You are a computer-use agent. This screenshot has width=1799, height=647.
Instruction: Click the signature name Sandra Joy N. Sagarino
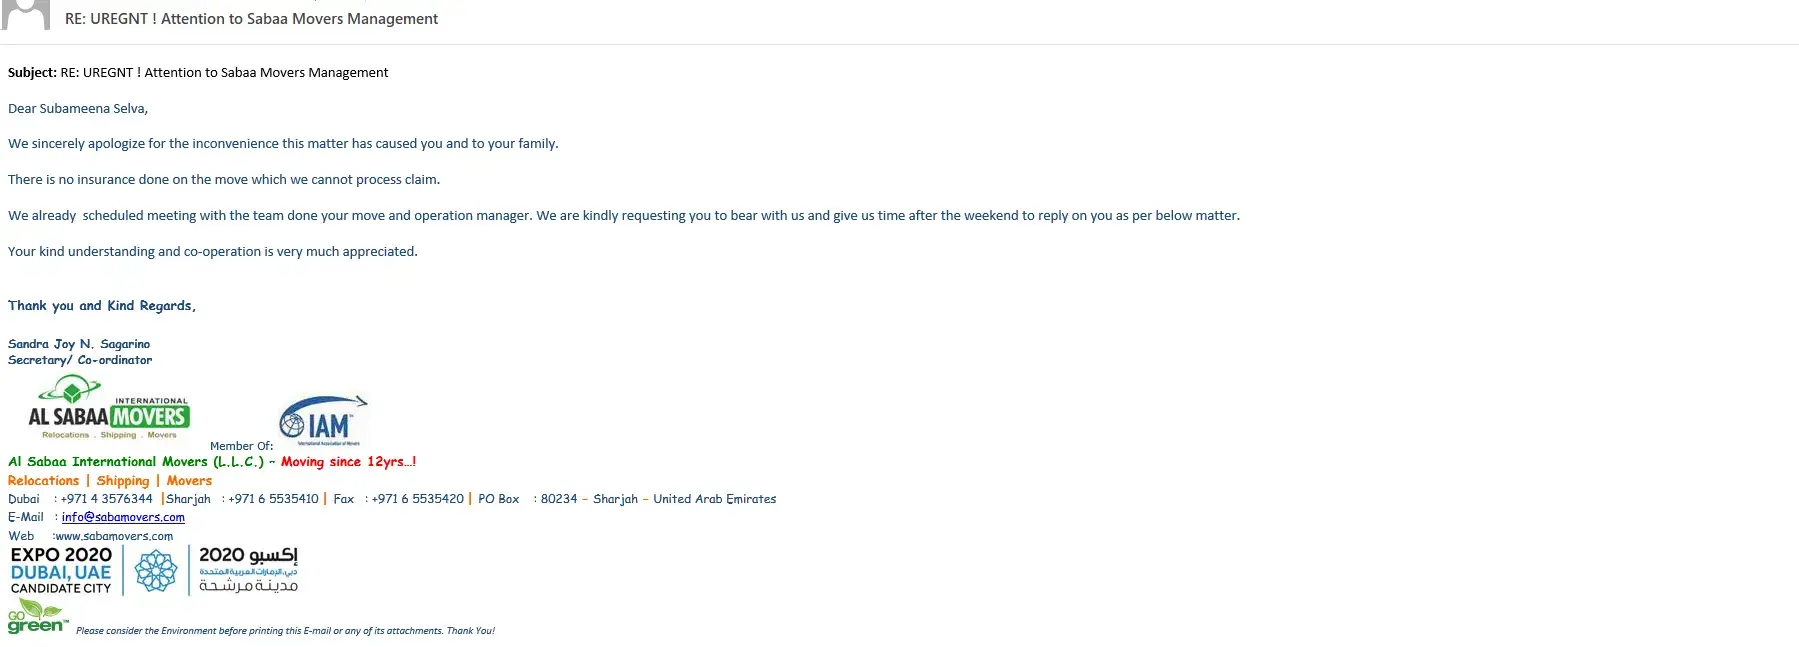point(79,344)
